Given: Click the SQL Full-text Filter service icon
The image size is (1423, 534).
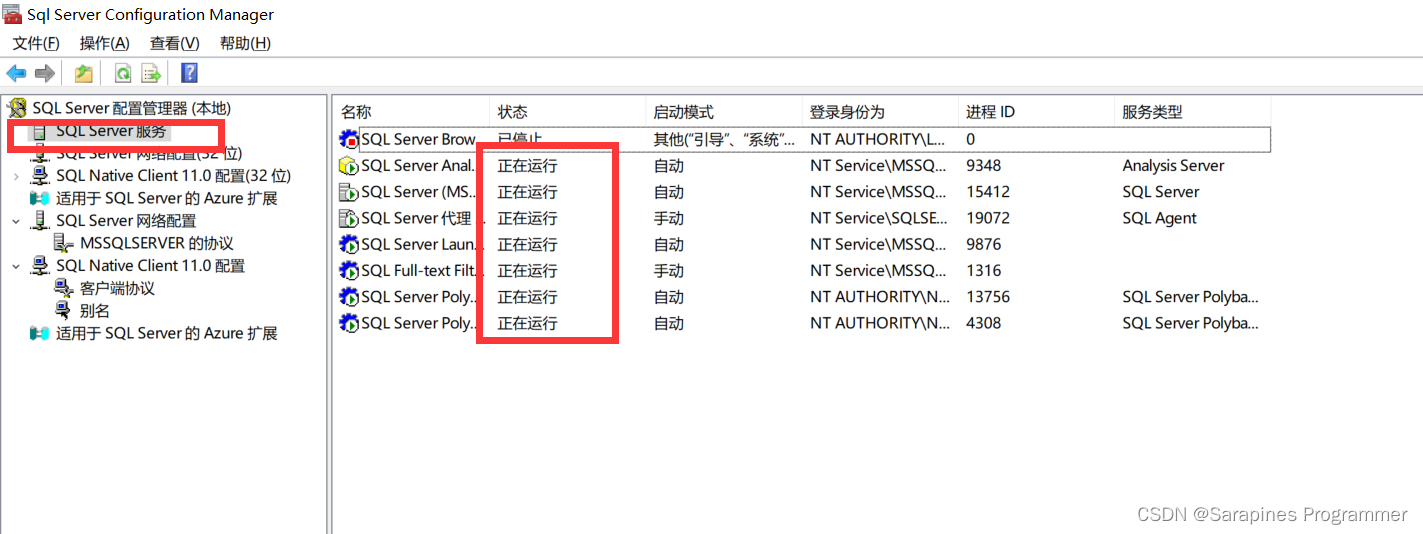Looking at the screenshot, I should [x=349, y=271].
